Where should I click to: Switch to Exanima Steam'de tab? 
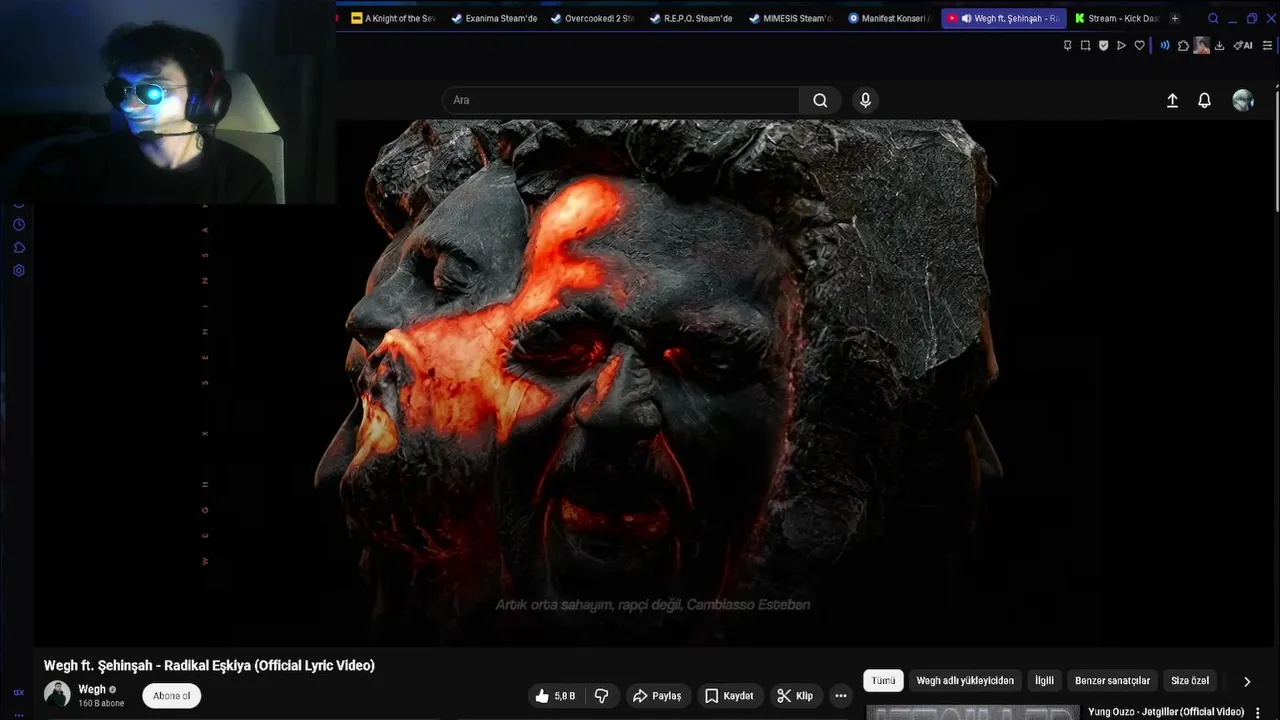(x=494, y=18)
